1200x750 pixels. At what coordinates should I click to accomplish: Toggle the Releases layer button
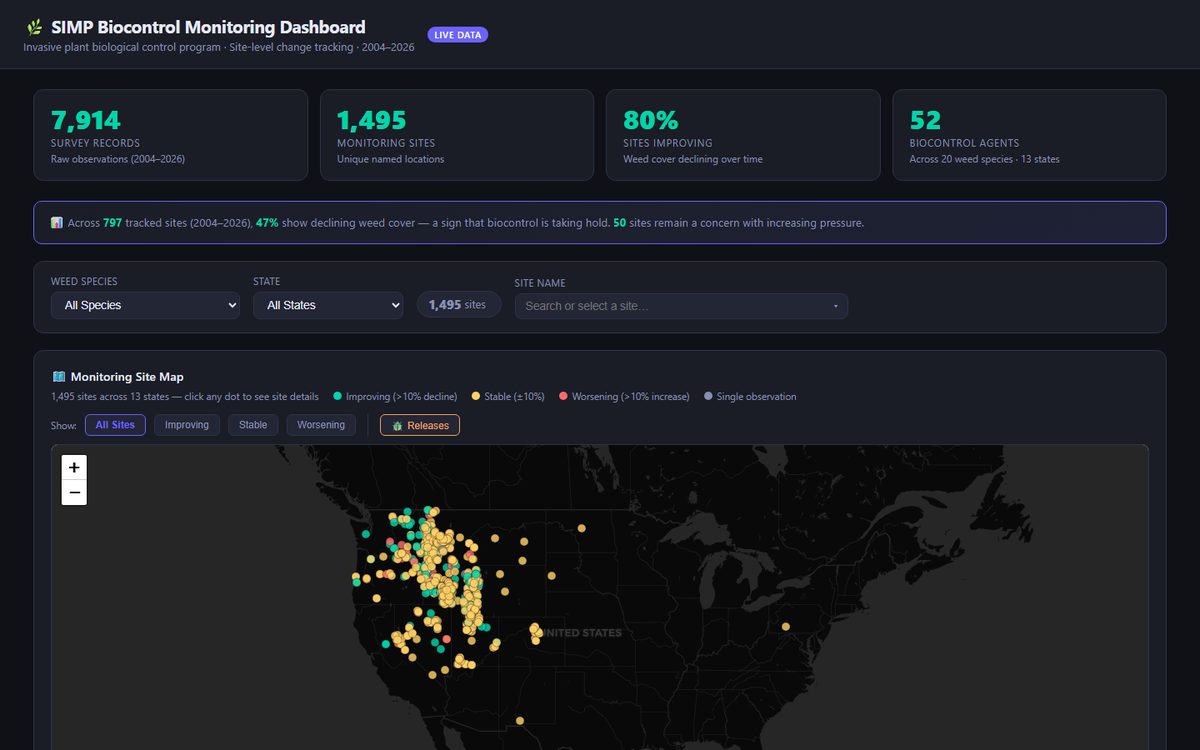pos(420,425)
